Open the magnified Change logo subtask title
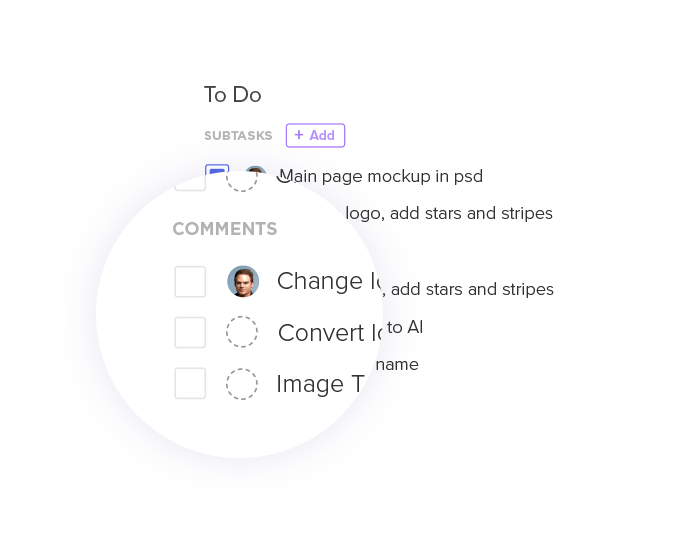Viewport: 690px width, 550px height. tap(328, 281)
